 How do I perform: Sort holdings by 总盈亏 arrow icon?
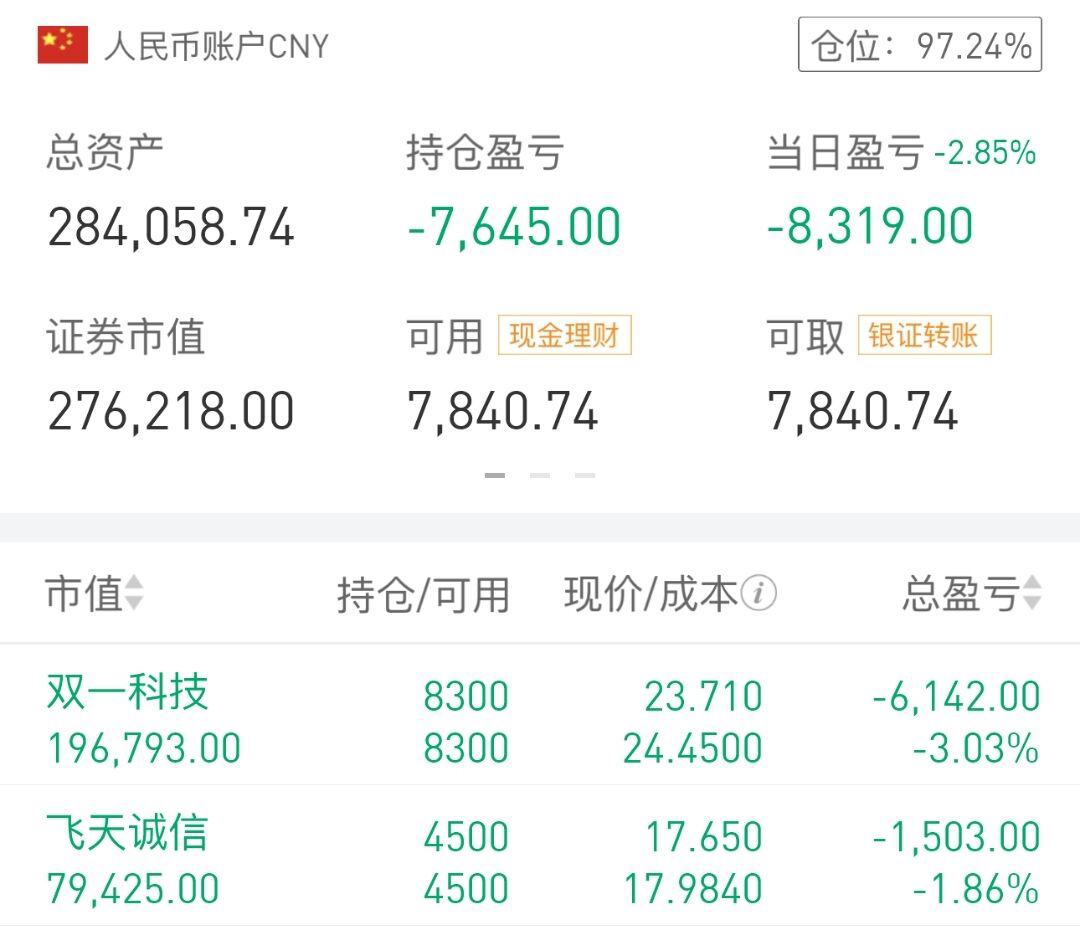tap(1031, 592)
